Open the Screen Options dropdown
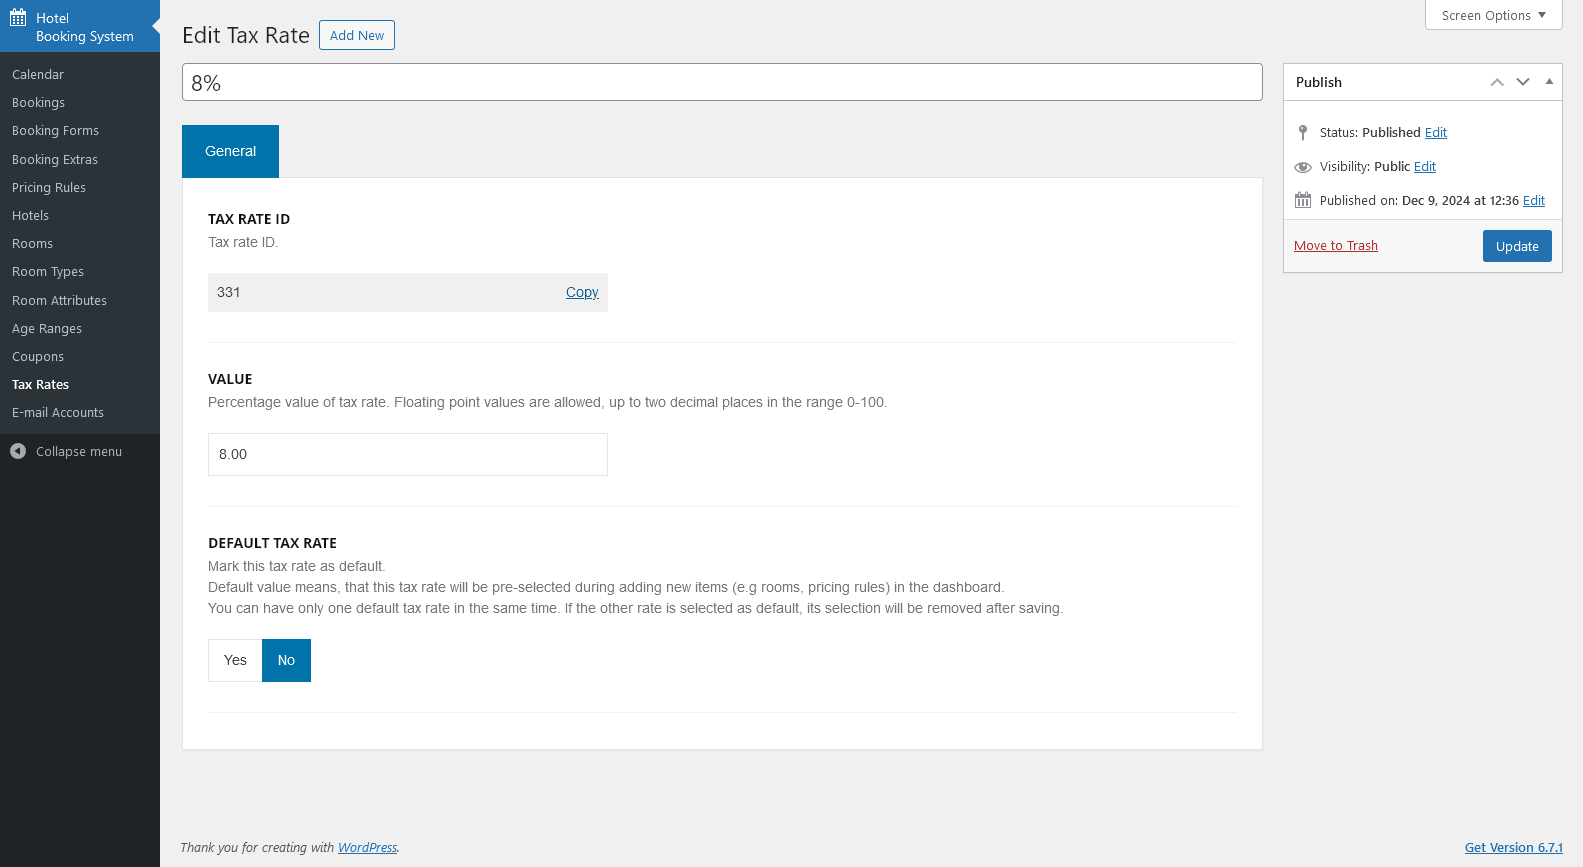1583x867 pixels. tap(1494, 15)
